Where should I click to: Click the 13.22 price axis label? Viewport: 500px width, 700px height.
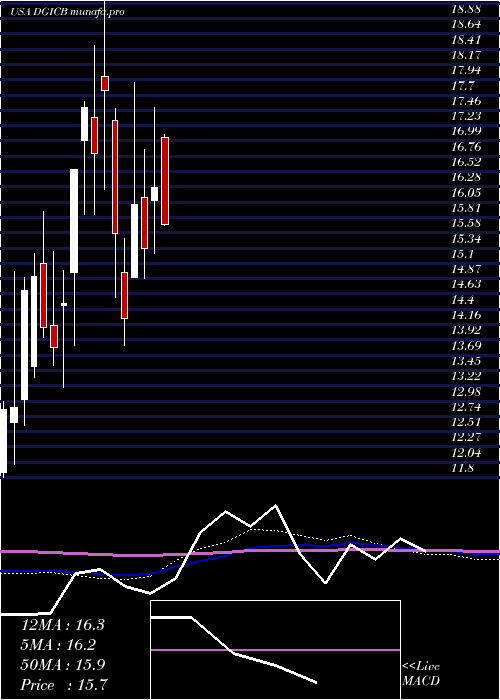[x=466, y=376]
